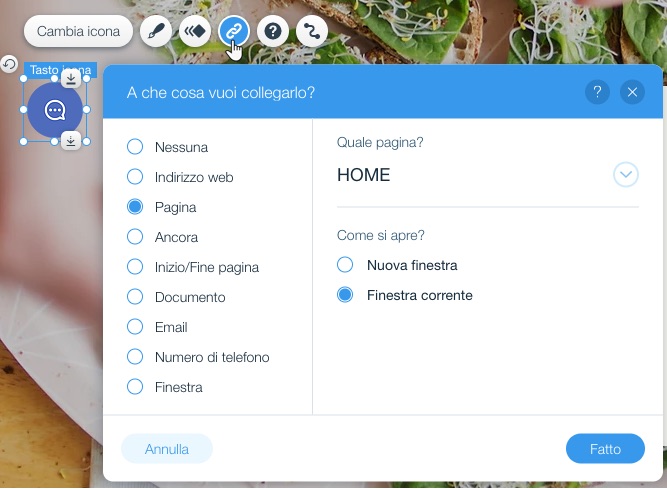Click the Cambia icona button
667x489 pixels.
point(78,31)
